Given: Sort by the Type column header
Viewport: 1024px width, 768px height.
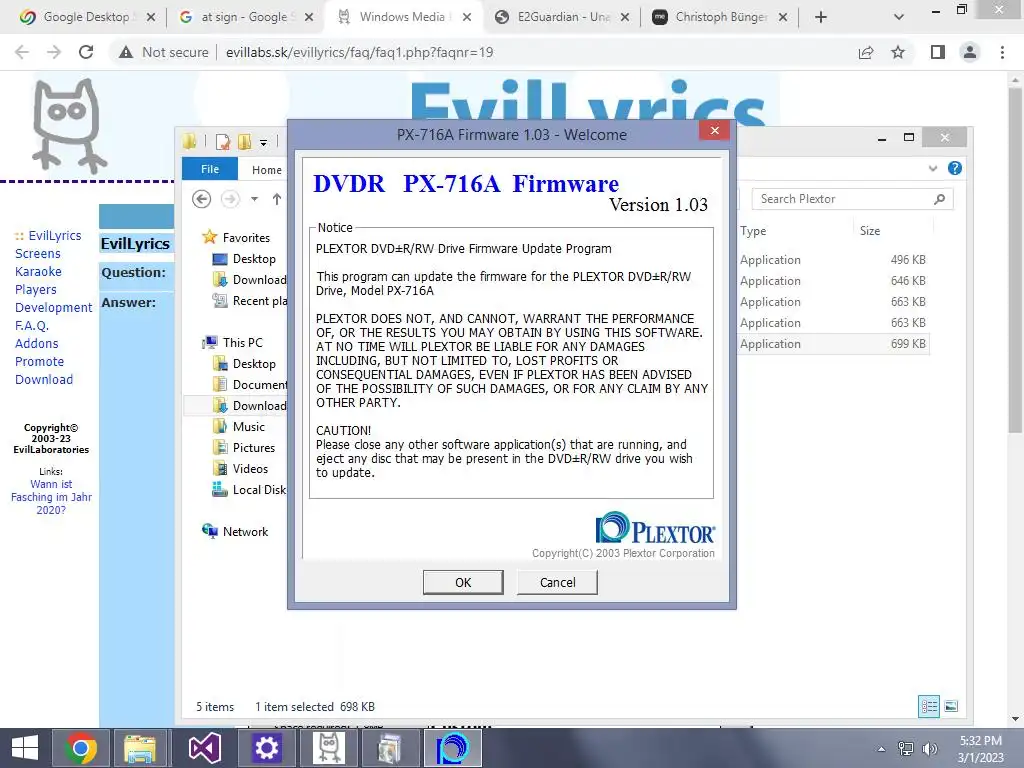Looking at the screenshot, I should point(753,231).
